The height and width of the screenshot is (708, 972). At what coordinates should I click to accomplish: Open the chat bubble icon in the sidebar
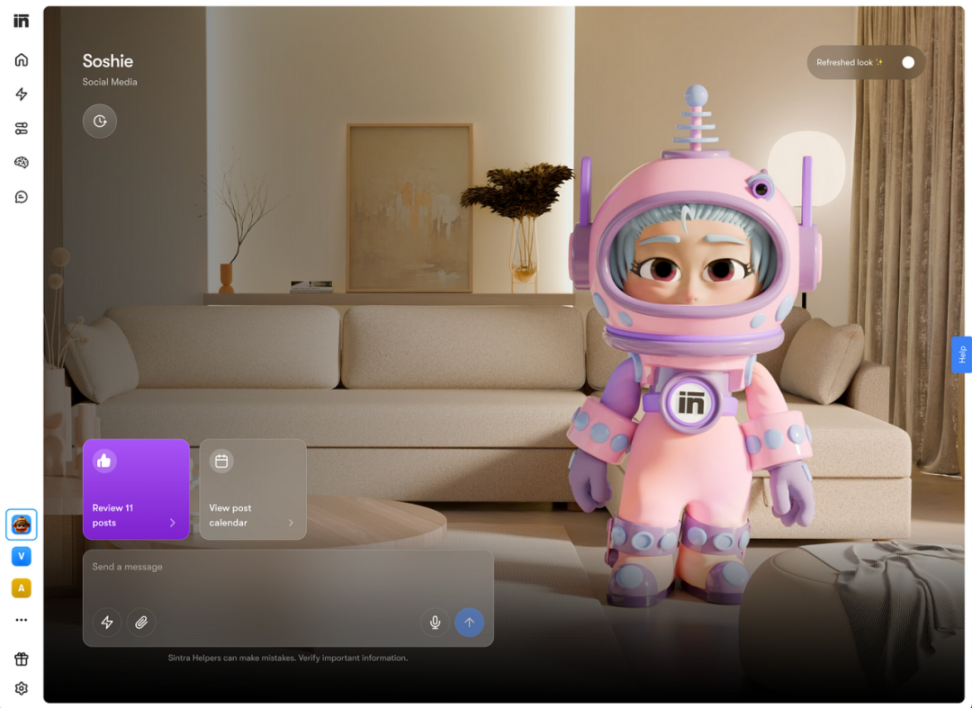point(21,197)
